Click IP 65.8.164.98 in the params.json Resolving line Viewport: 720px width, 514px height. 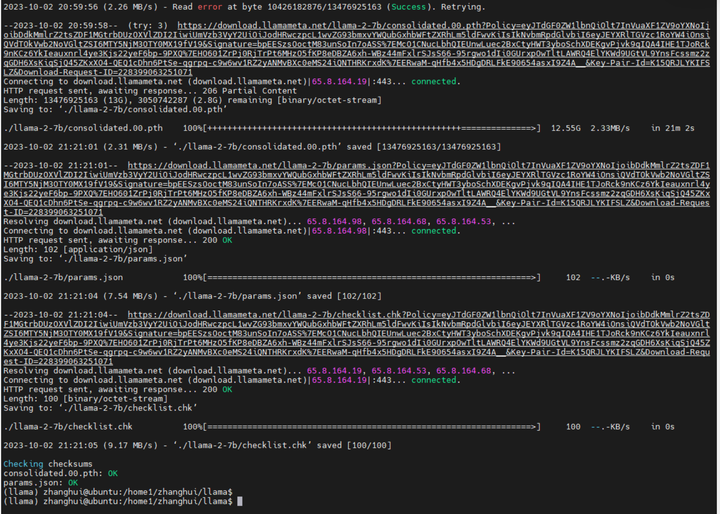pyautogui.click(x=334, y=221)
